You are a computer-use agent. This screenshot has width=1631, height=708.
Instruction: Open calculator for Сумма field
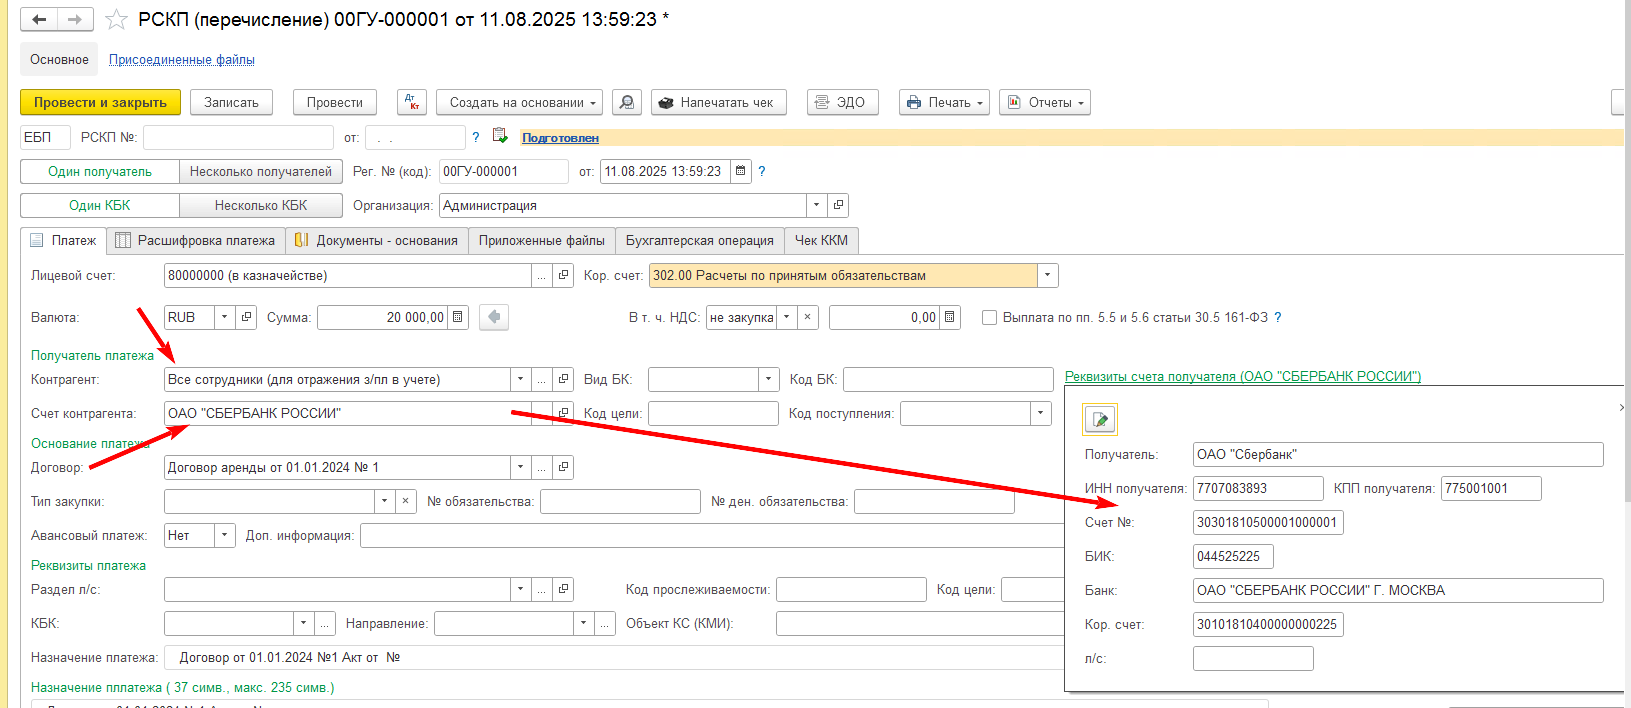458,317
